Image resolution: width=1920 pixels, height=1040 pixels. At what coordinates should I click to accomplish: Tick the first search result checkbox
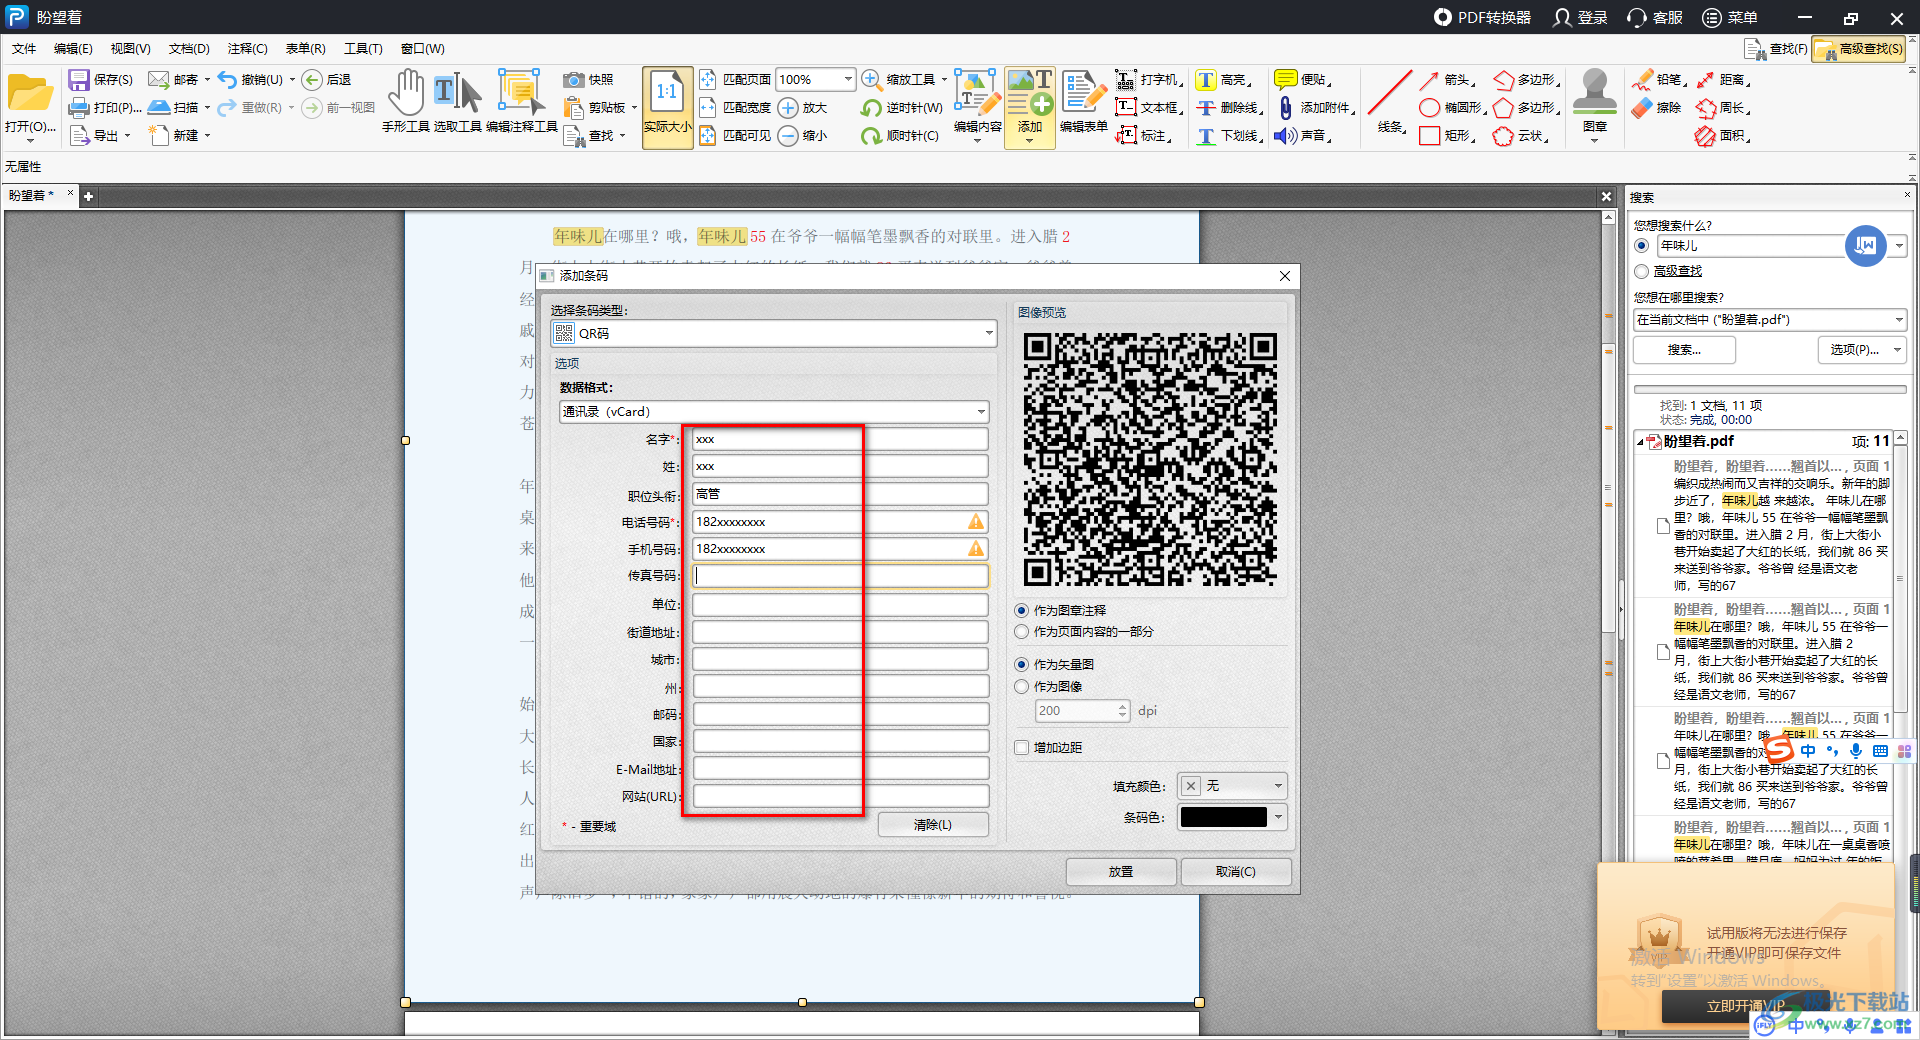click(x=1663, y=526)
